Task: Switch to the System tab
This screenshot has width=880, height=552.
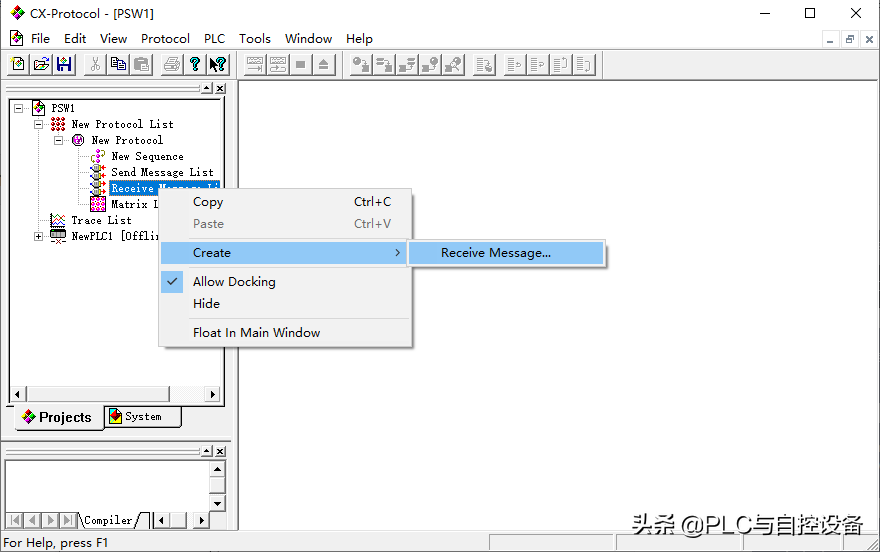Action: [143, 416]
